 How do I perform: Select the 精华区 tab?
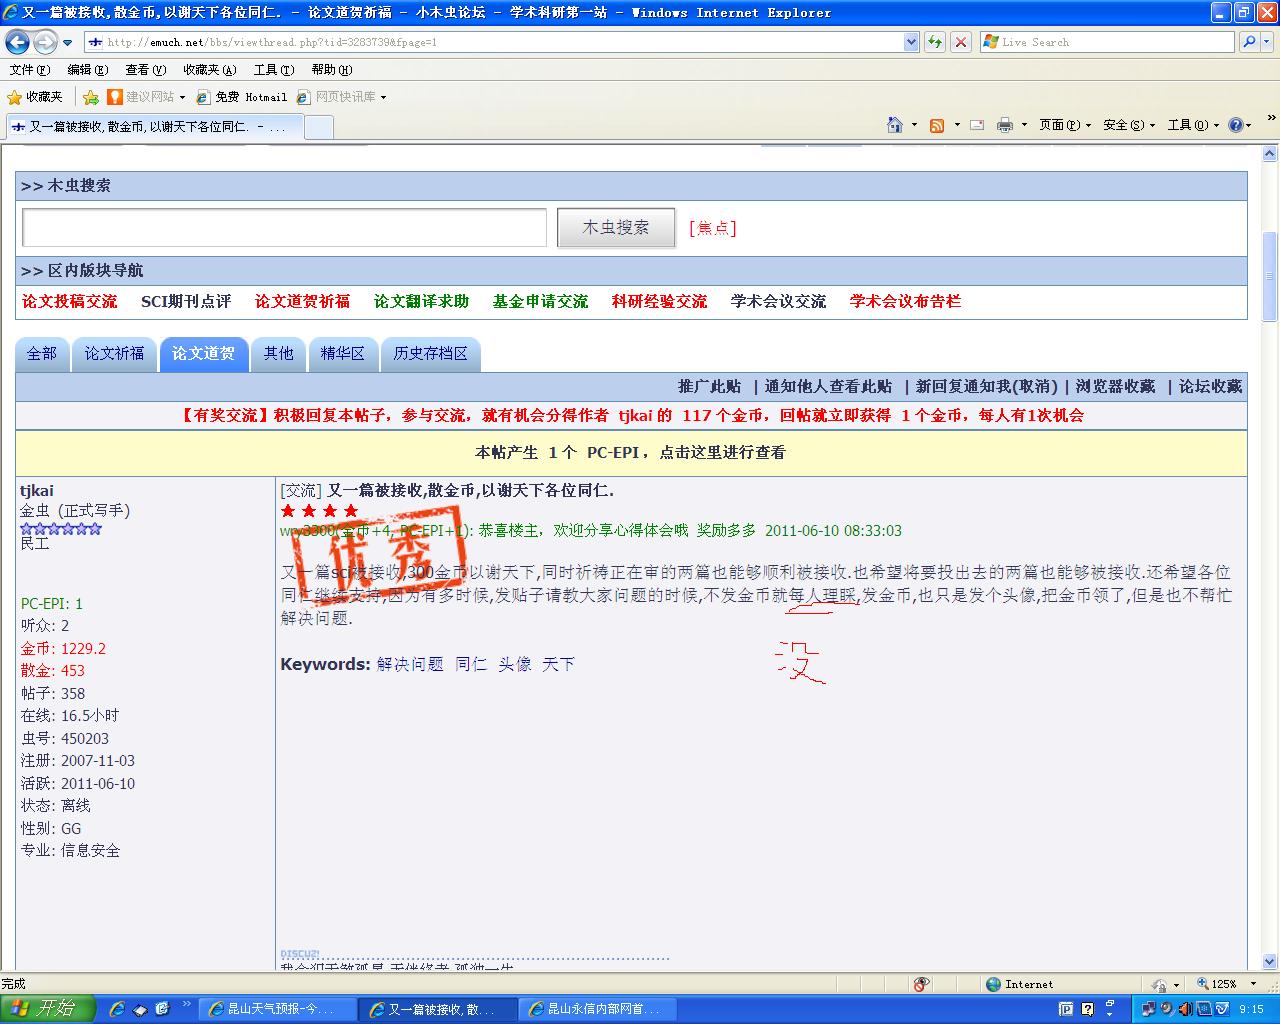click(x=342, y=354)
